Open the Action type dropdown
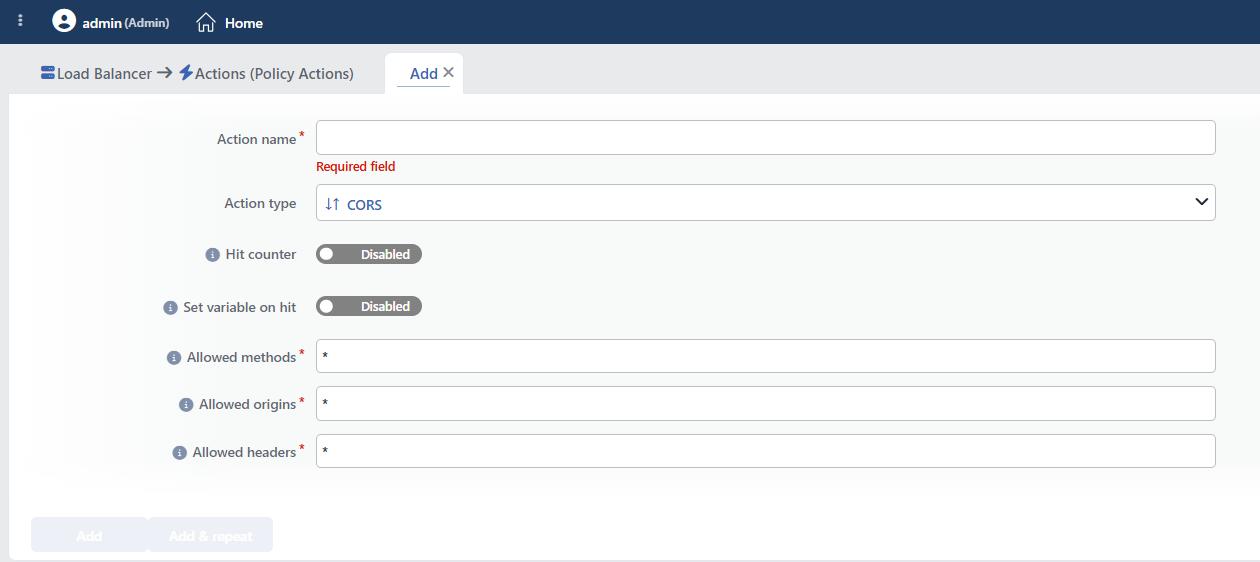This screenshot has height=562, width=1260. click(766, 203)
